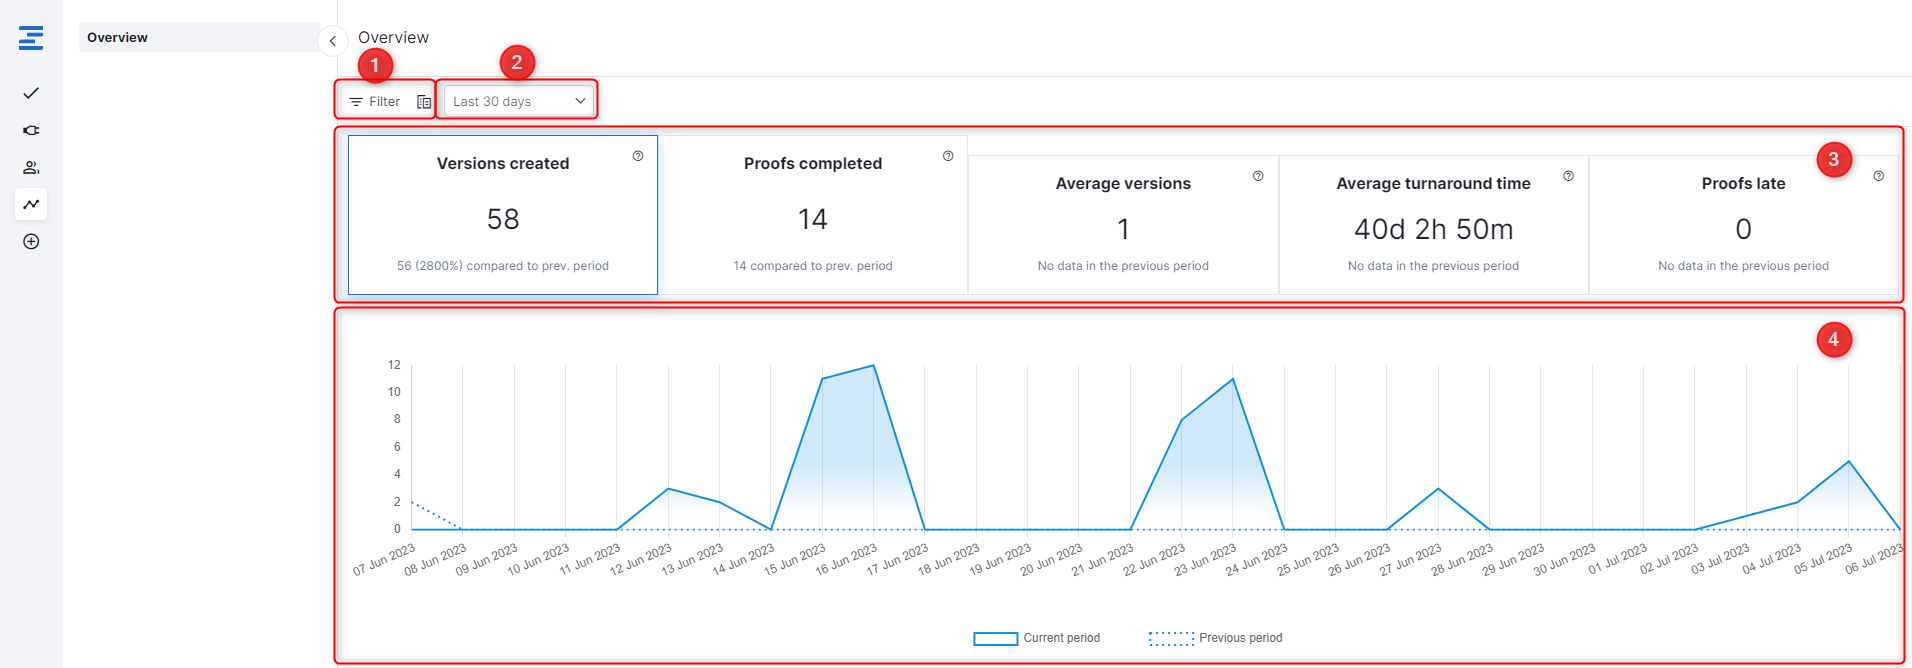Click help icon on Proofs completed card
This screenshot has height=668, width=1912.
tap(948, 156)
